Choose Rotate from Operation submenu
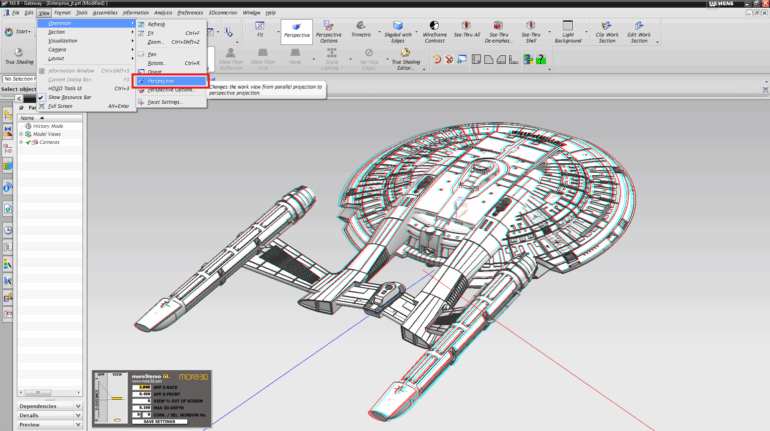The width and height of the screenshot is (770, 431). point(171,63)
